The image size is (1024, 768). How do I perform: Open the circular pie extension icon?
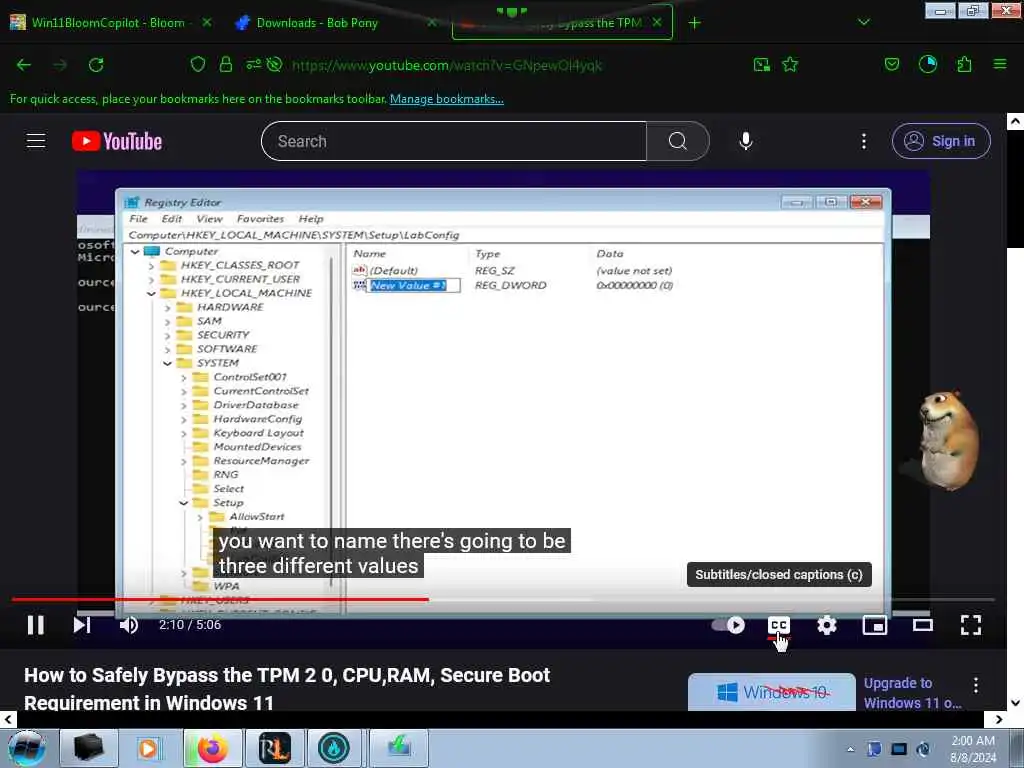pos(928,64)
